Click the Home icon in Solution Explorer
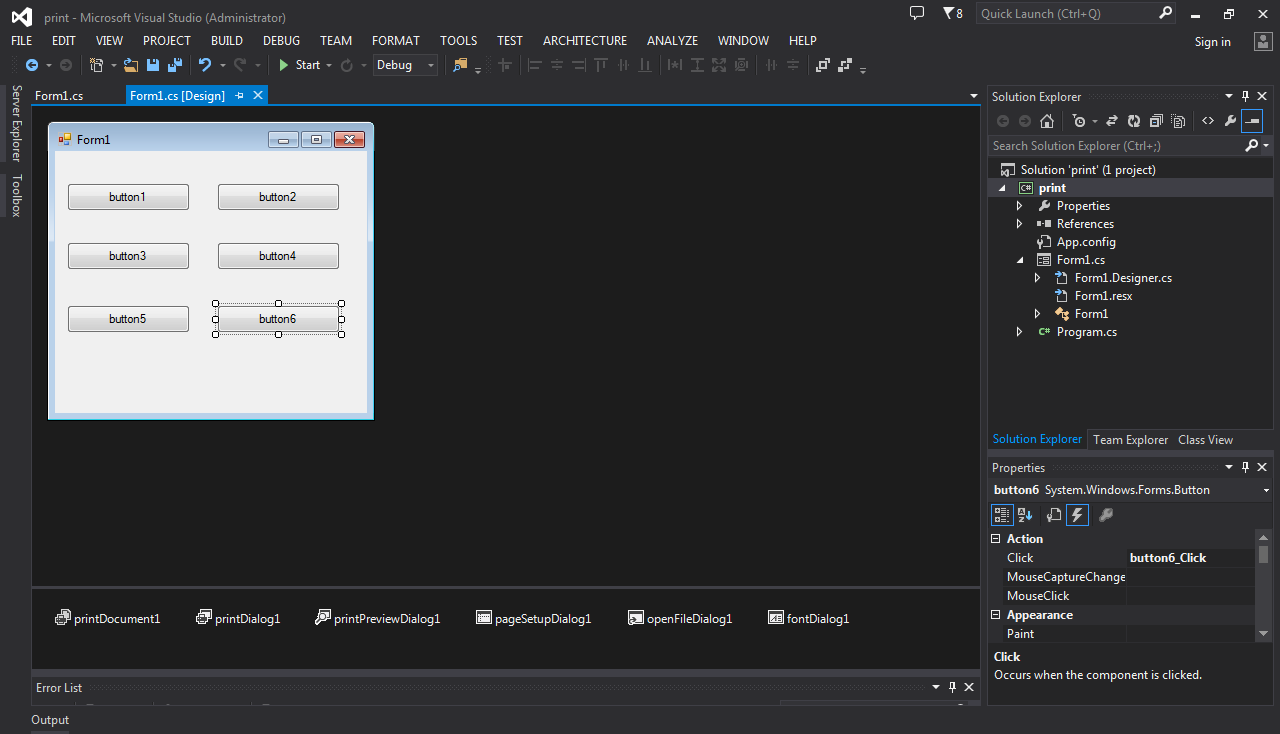This screenshot has height=734, width=1280. 1047,121
